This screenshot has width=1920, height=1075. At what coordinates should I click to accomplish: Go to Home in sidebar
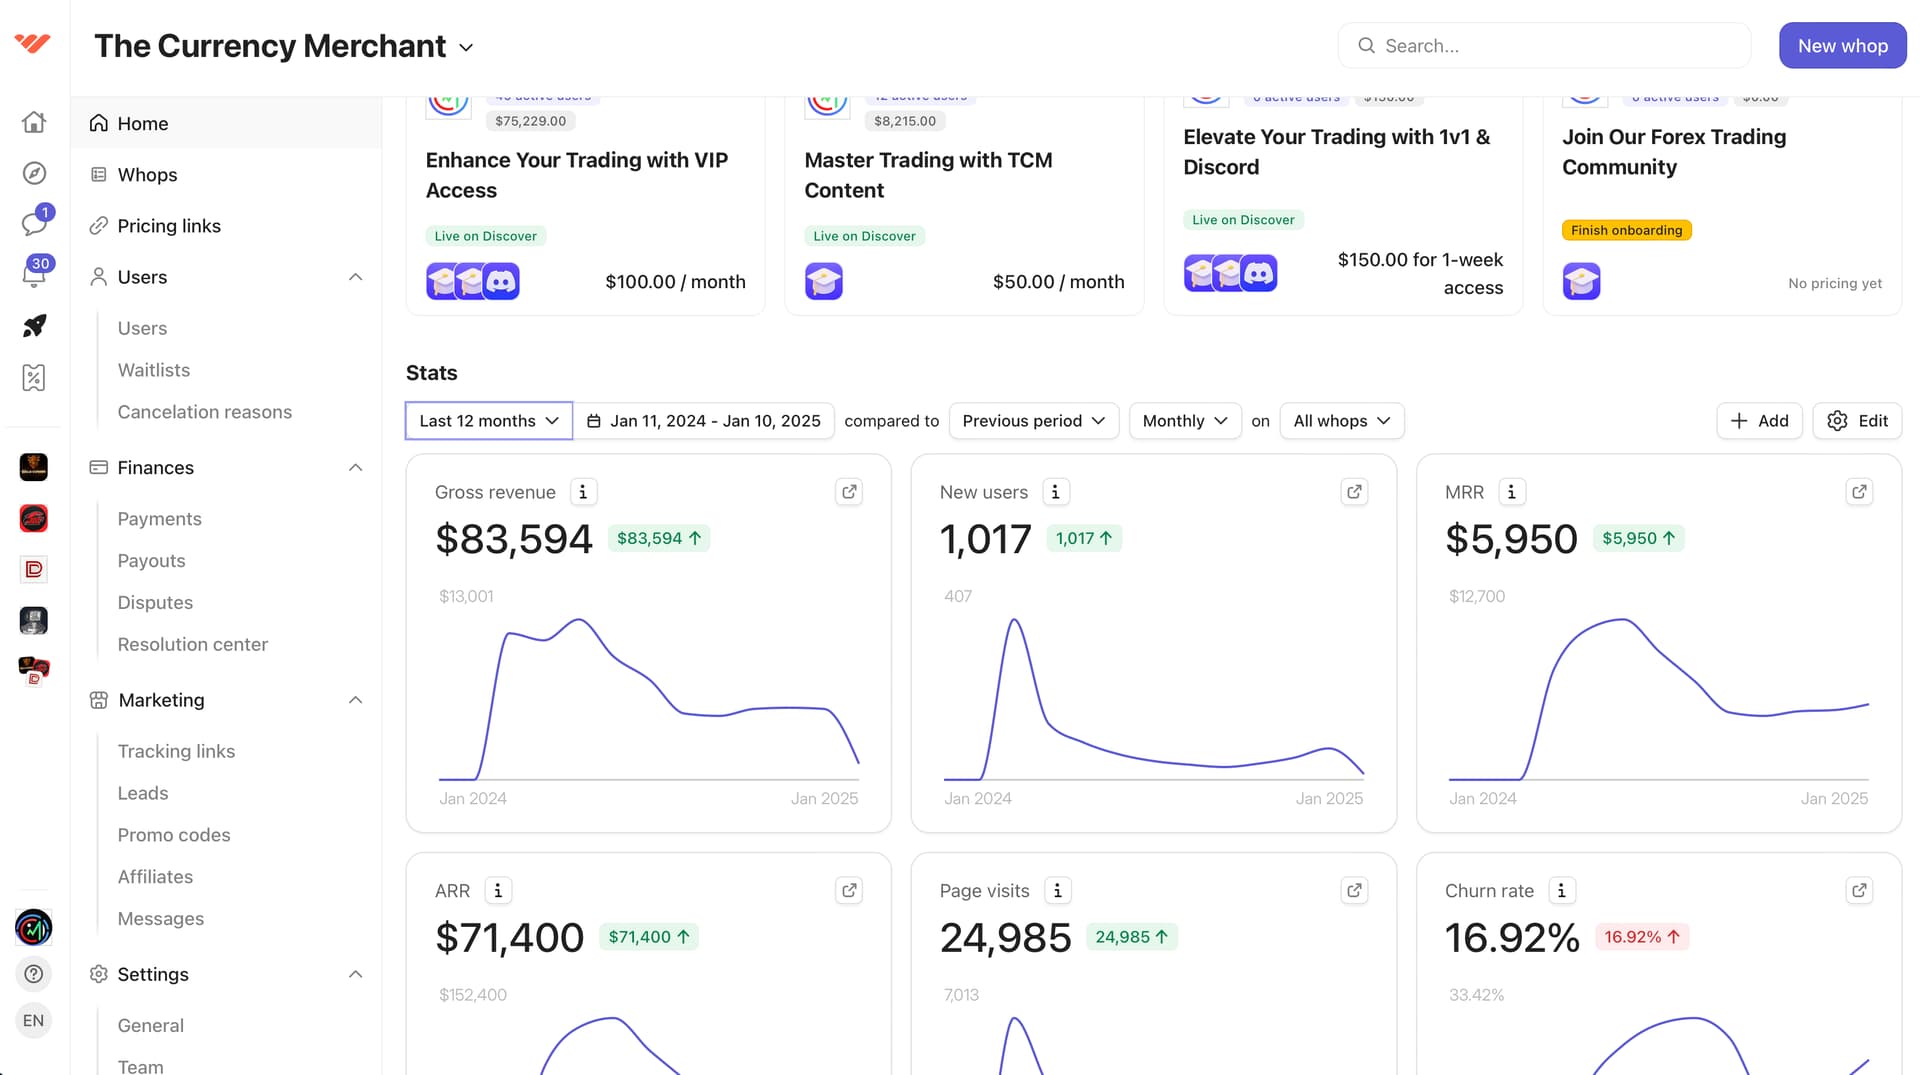(226, 123)
